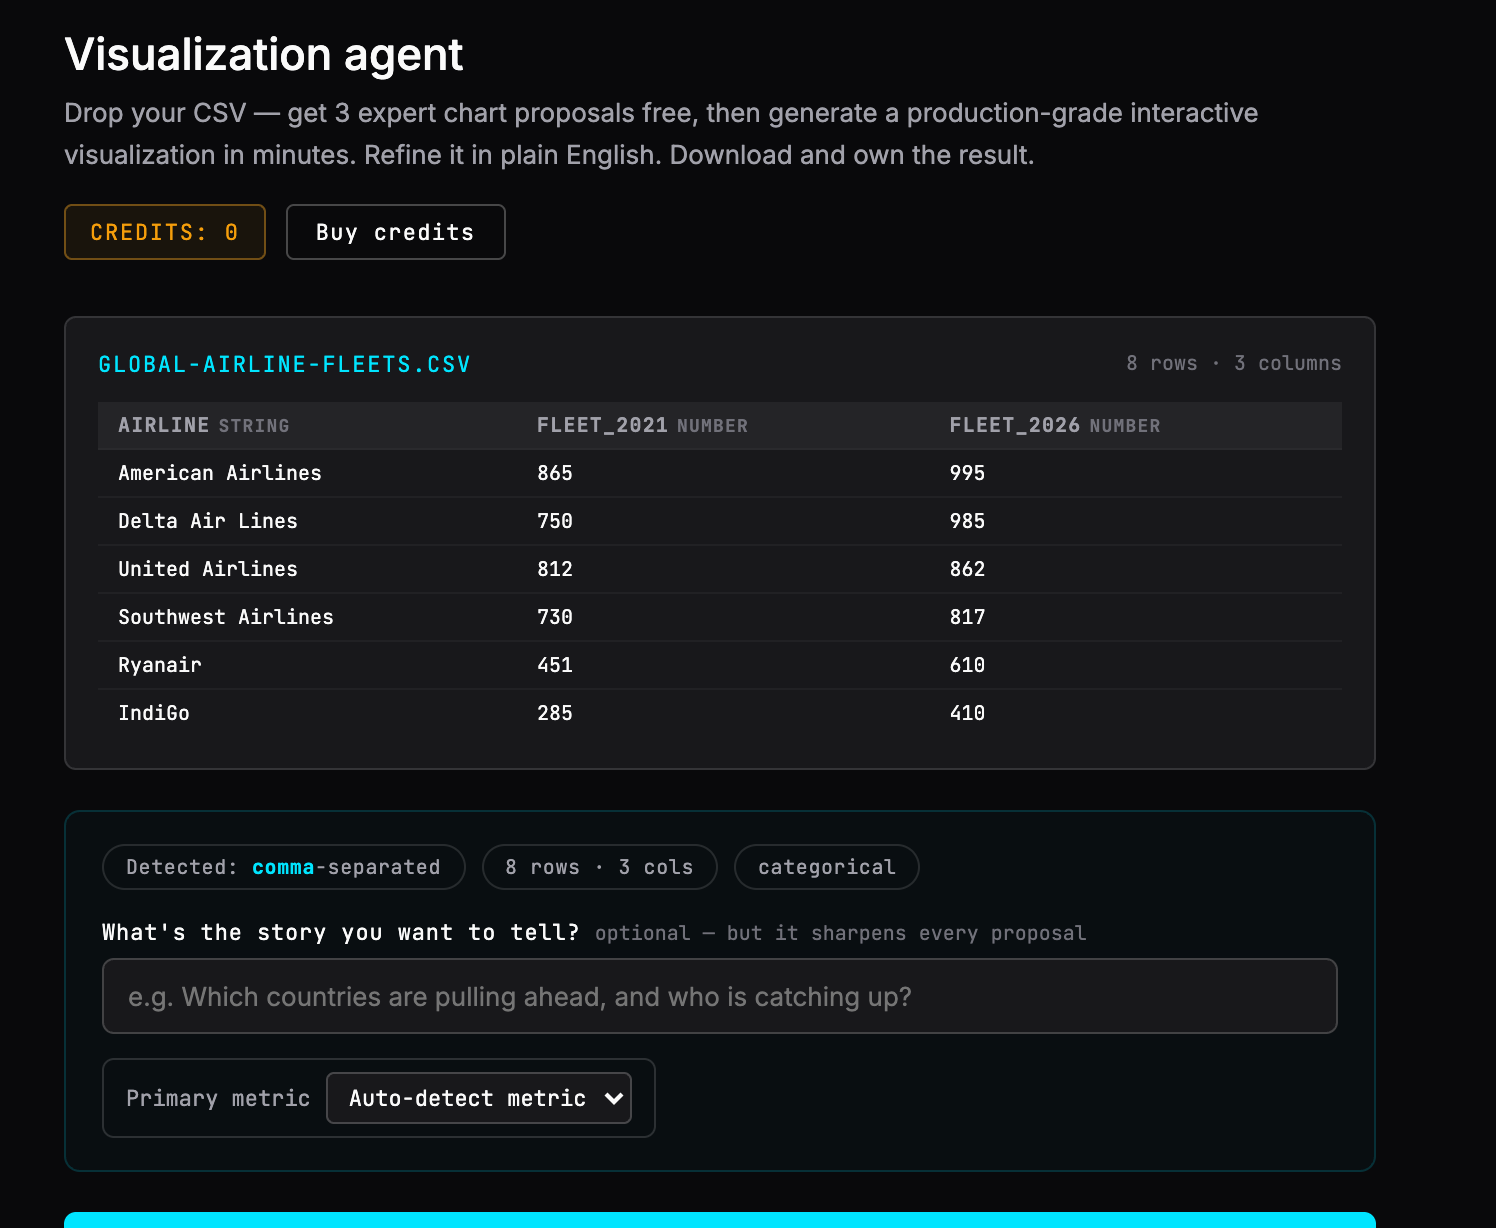The height and width of the screenshot is (1228, 1496).
Task: Click the Detected: comma-separated chip
Action: [x=284, y=867]
